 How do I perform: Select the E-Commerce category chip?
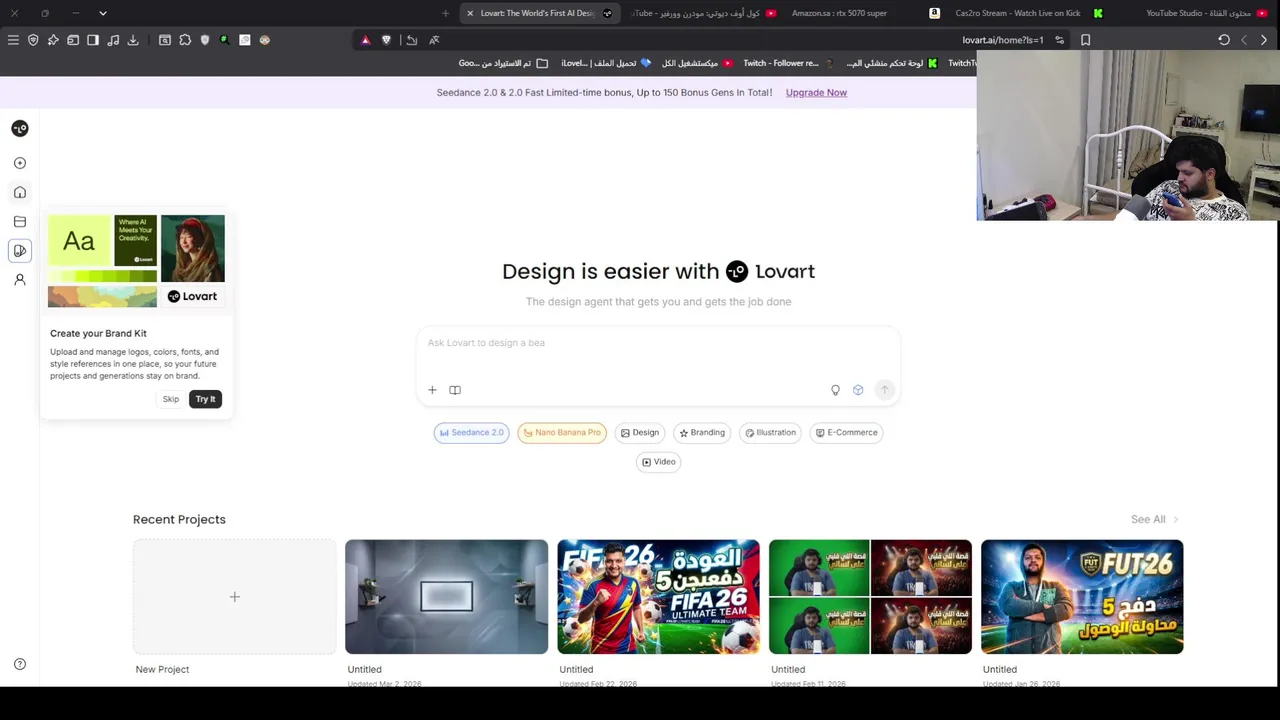(846, 433)
